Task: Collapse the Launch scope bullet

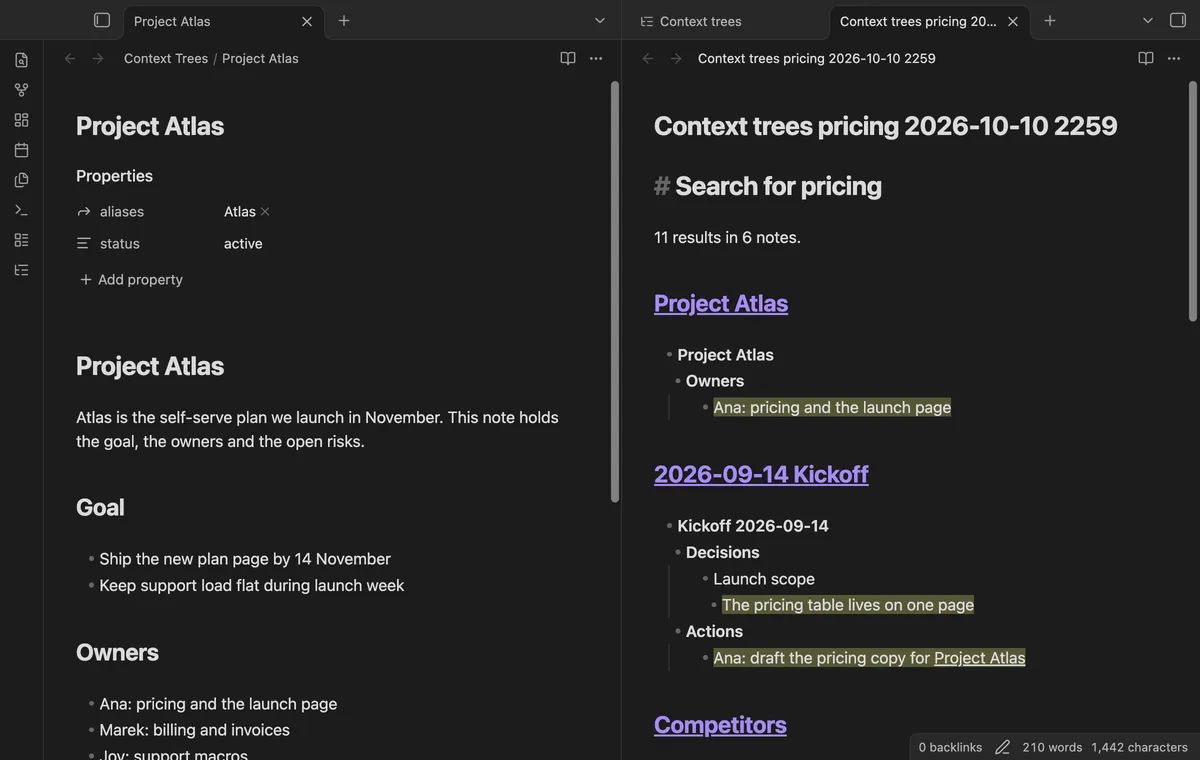Action: tap(705, 579)
